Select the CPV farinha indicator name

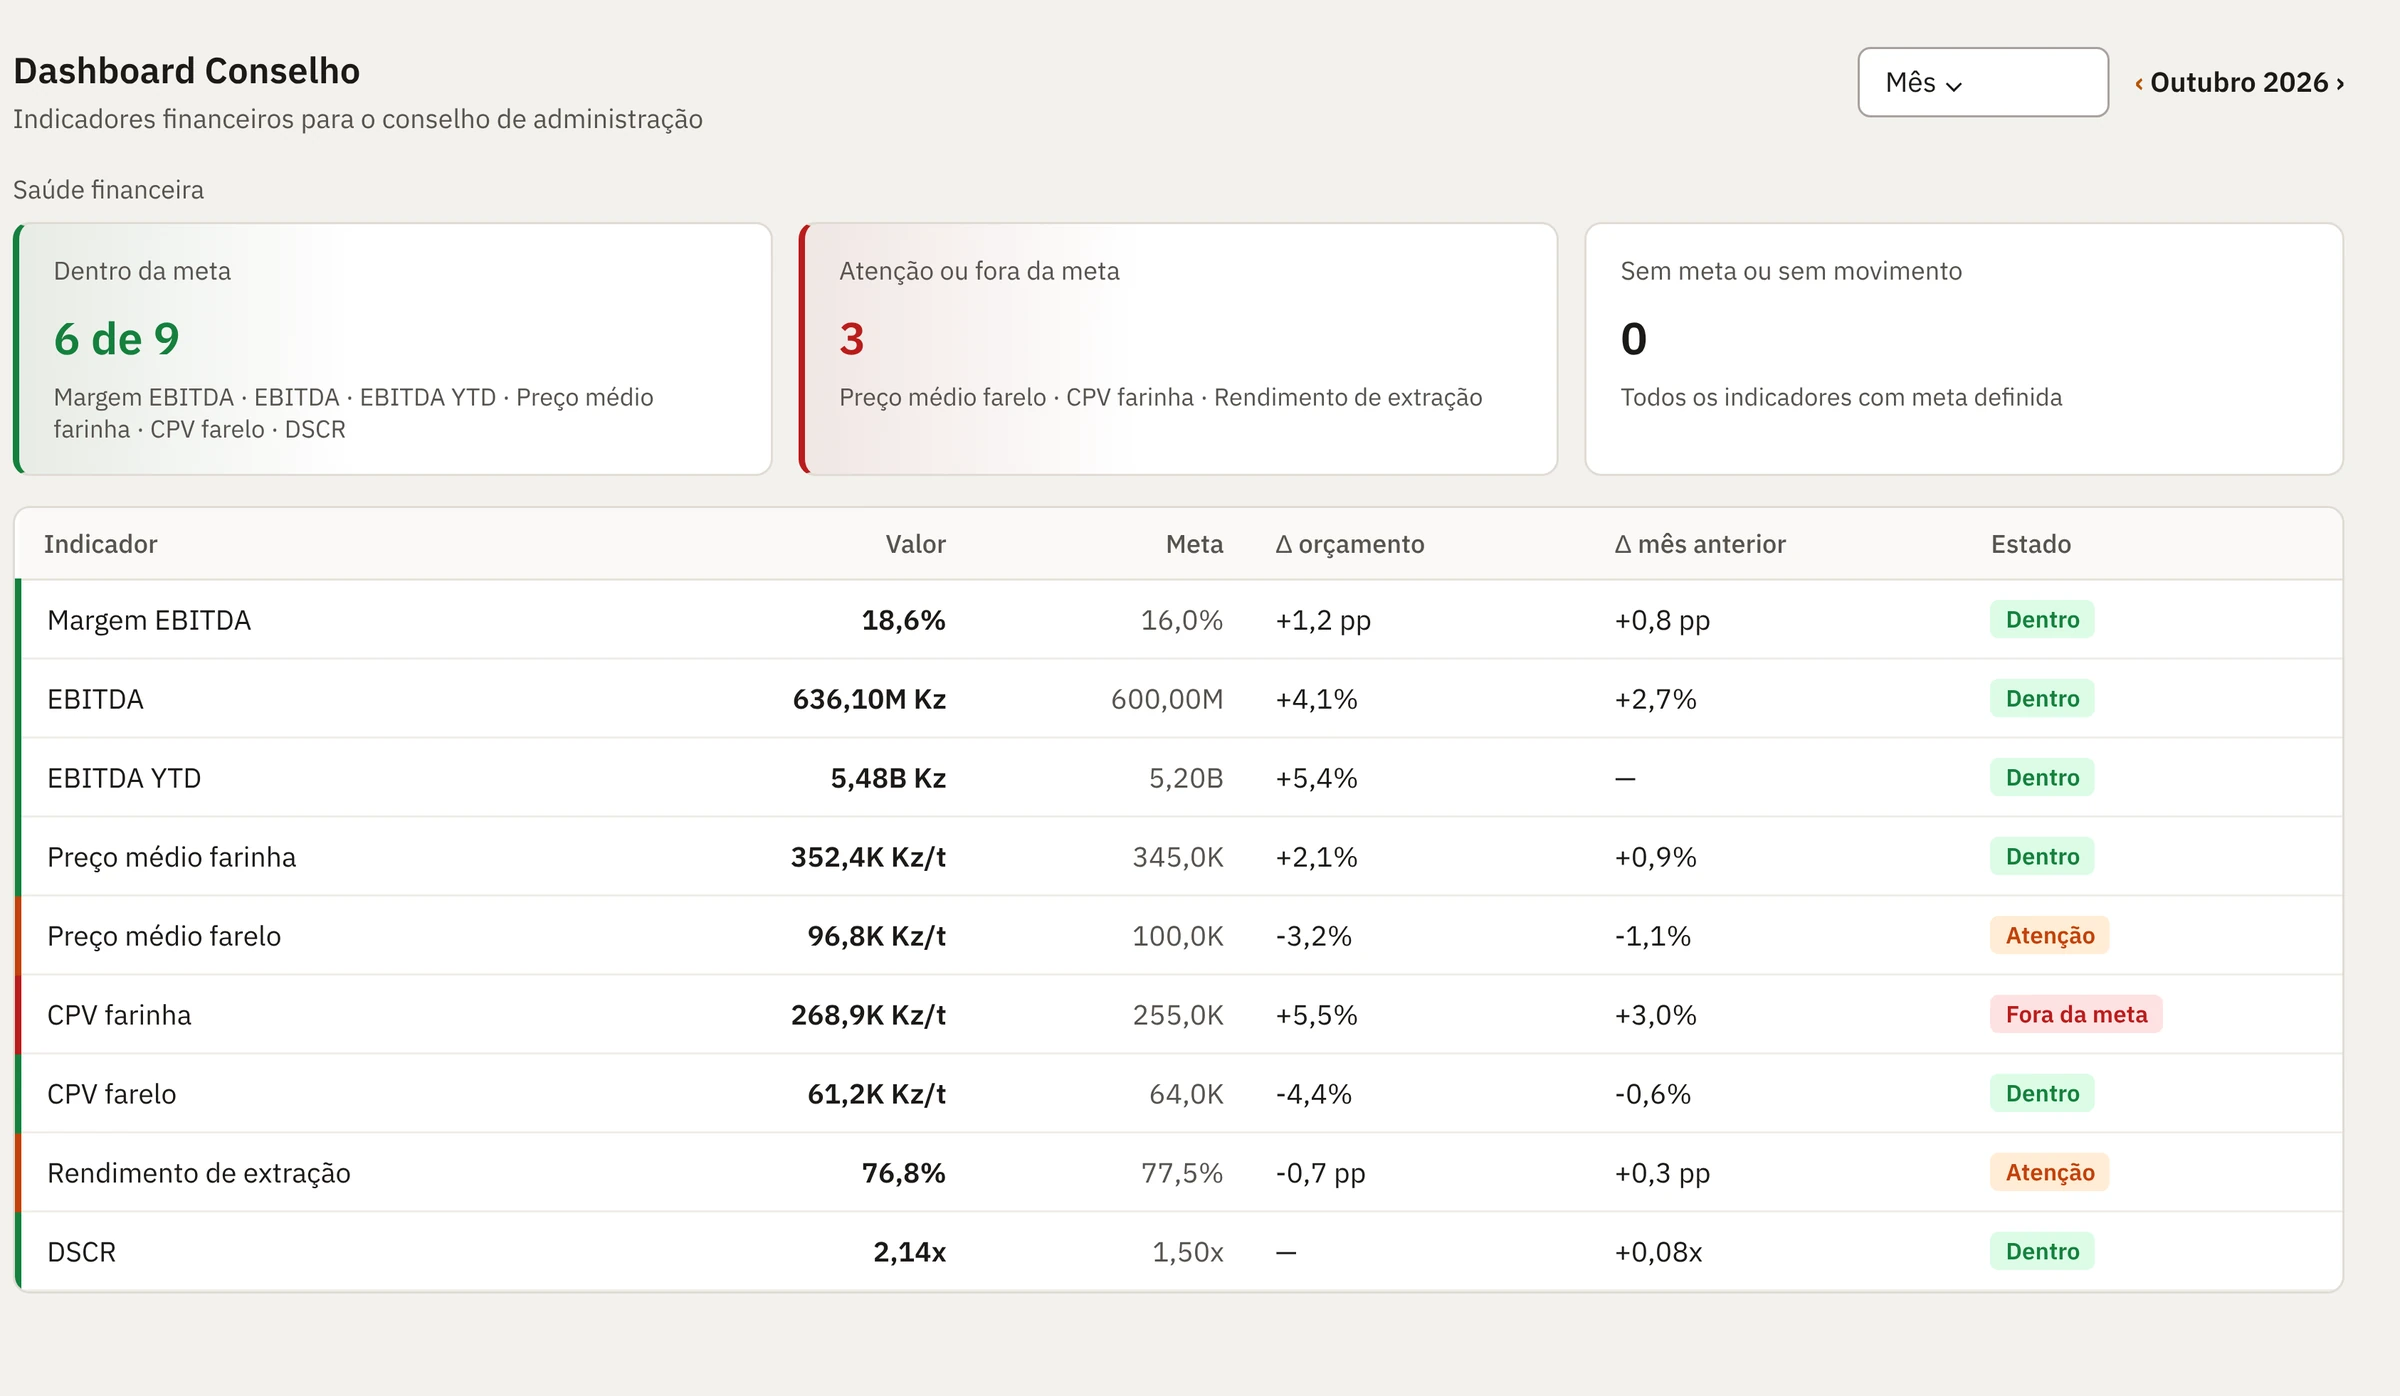click(x=119, y=1015)
